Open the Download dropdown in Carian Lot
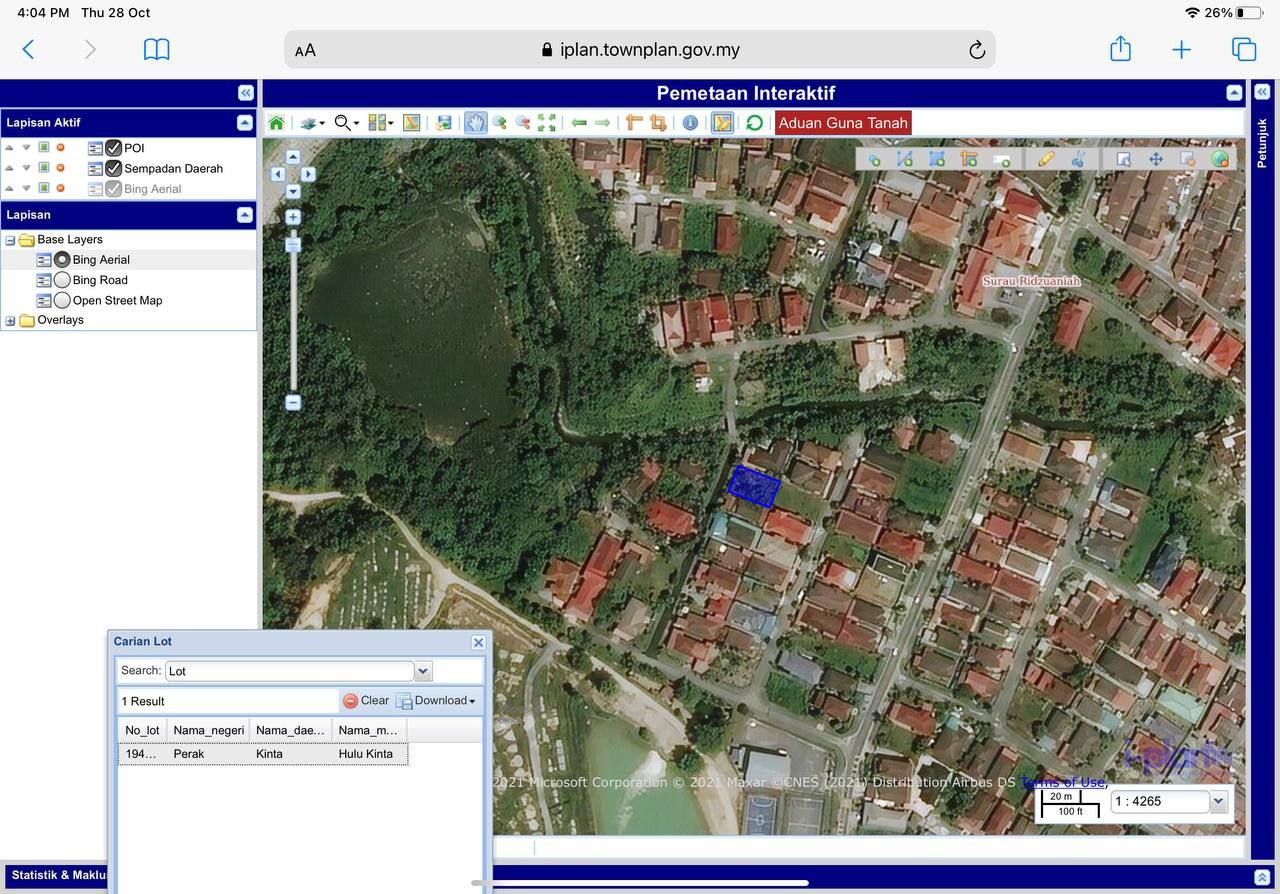 (x=437, y=701)
